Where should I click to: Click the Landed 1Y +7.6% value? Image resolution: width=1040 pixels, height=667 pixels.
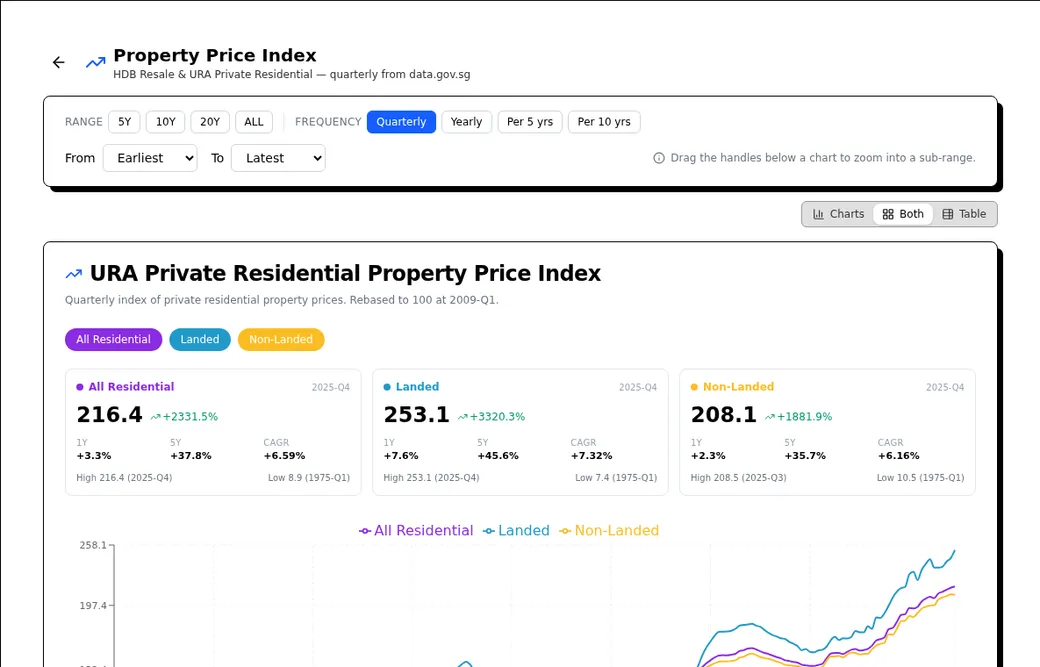[x=401, y=456]
